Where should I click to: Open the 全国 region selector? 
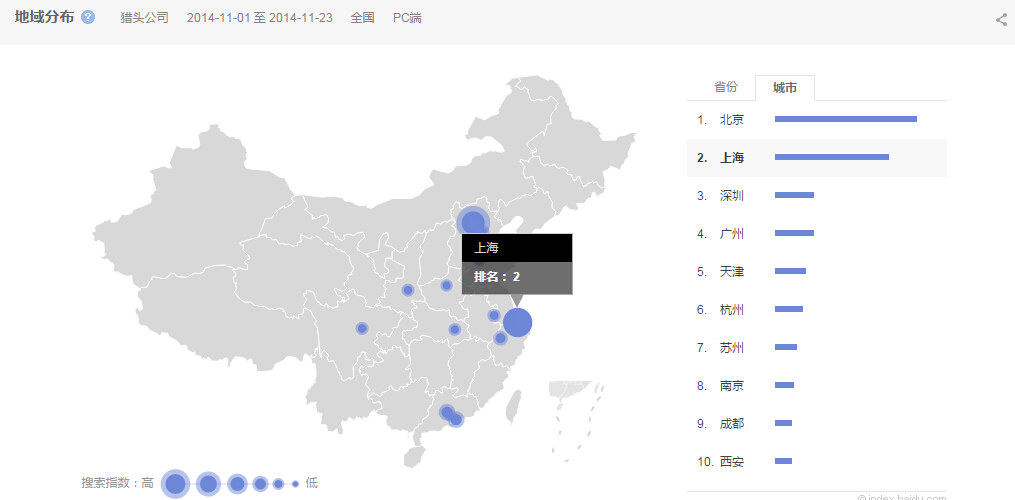[362, 18]
